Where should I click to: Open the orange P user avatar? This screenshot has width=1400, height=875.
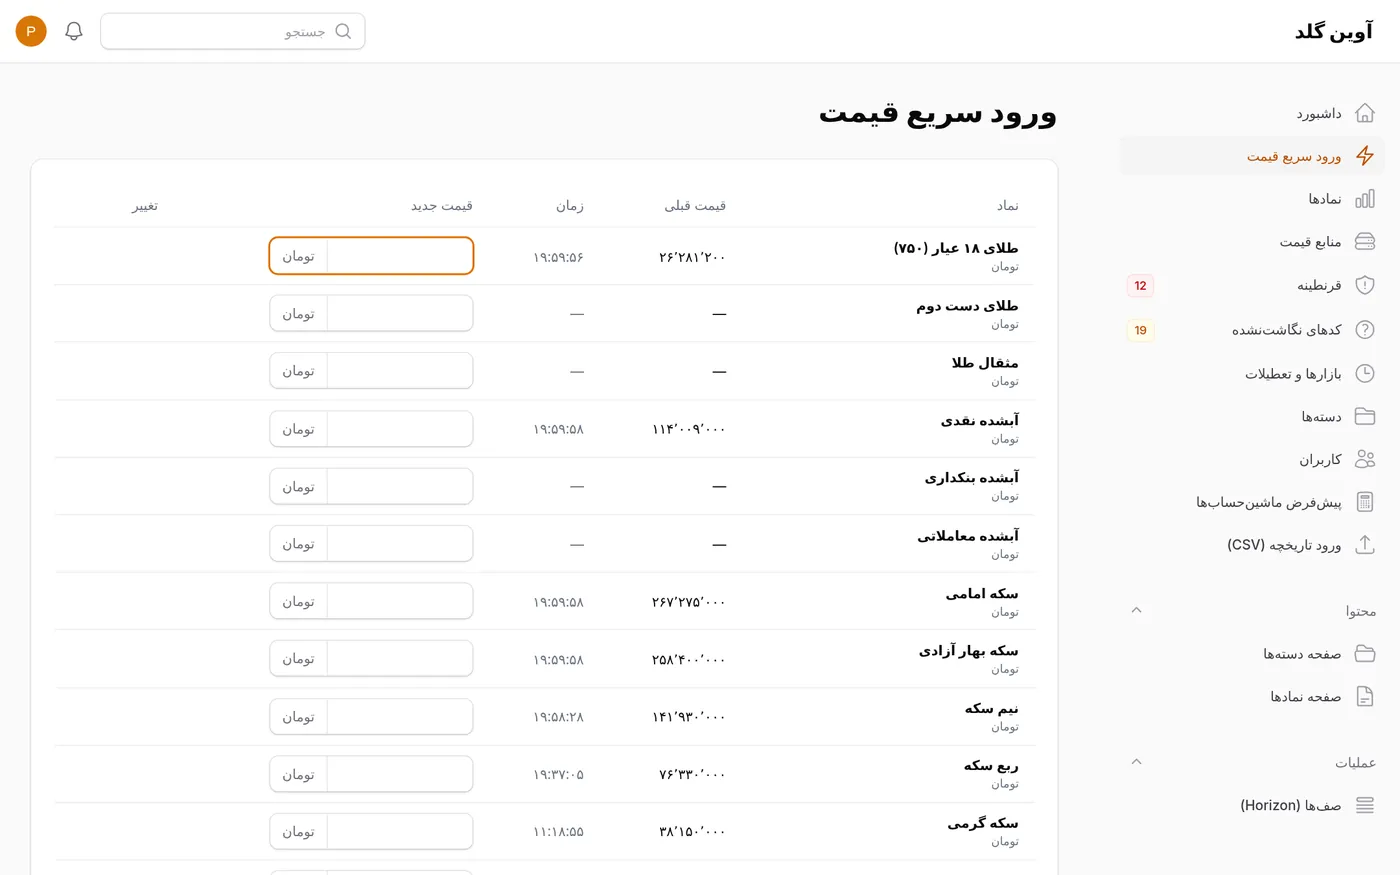tap(31, 31)
